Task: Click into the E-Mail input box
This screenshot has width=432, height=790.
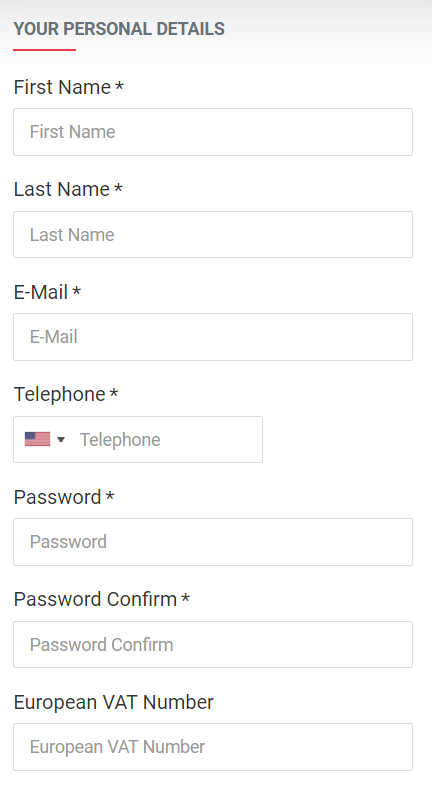Action: click(213, 337)
